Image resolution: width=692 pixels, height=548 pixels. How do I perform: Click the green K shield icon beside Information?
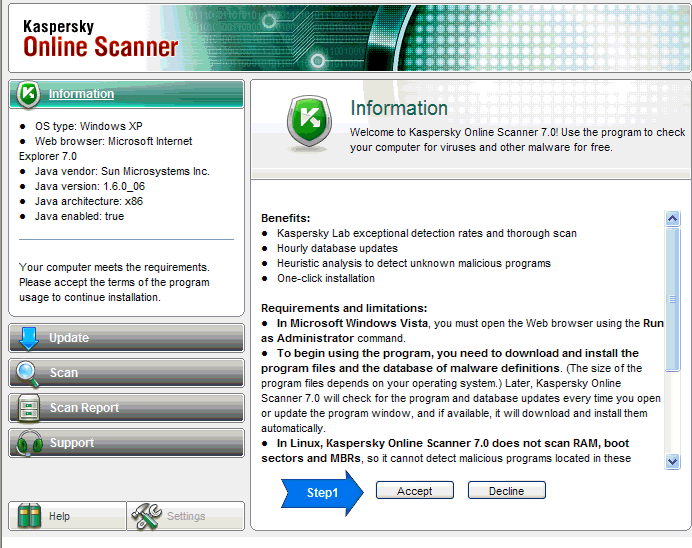point(29,94)
